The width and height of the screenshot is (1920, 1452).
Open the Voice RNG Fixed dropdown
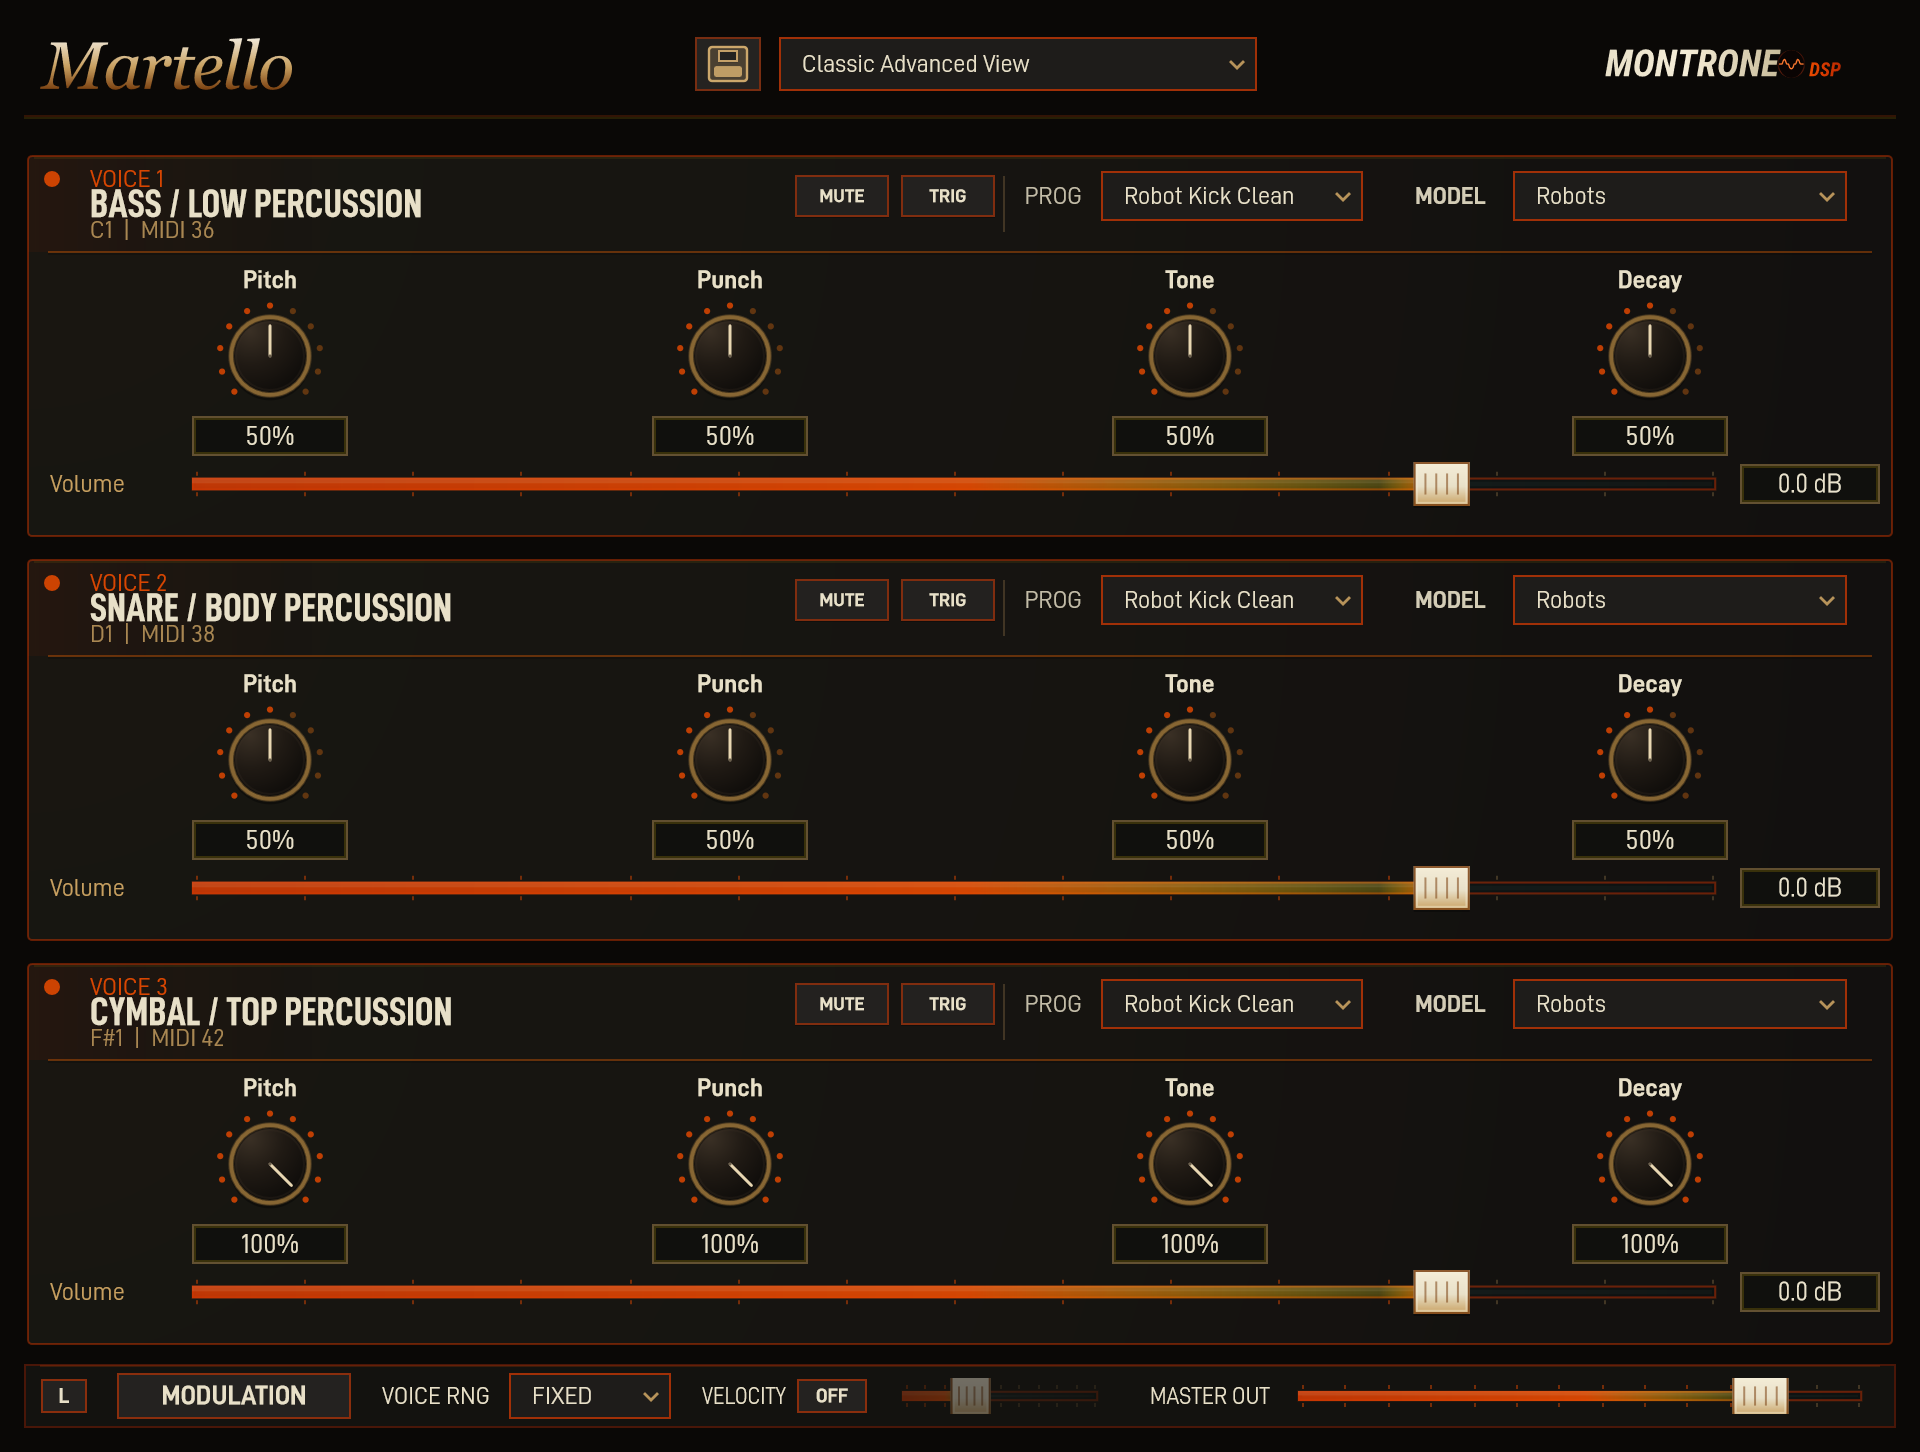590,1396
